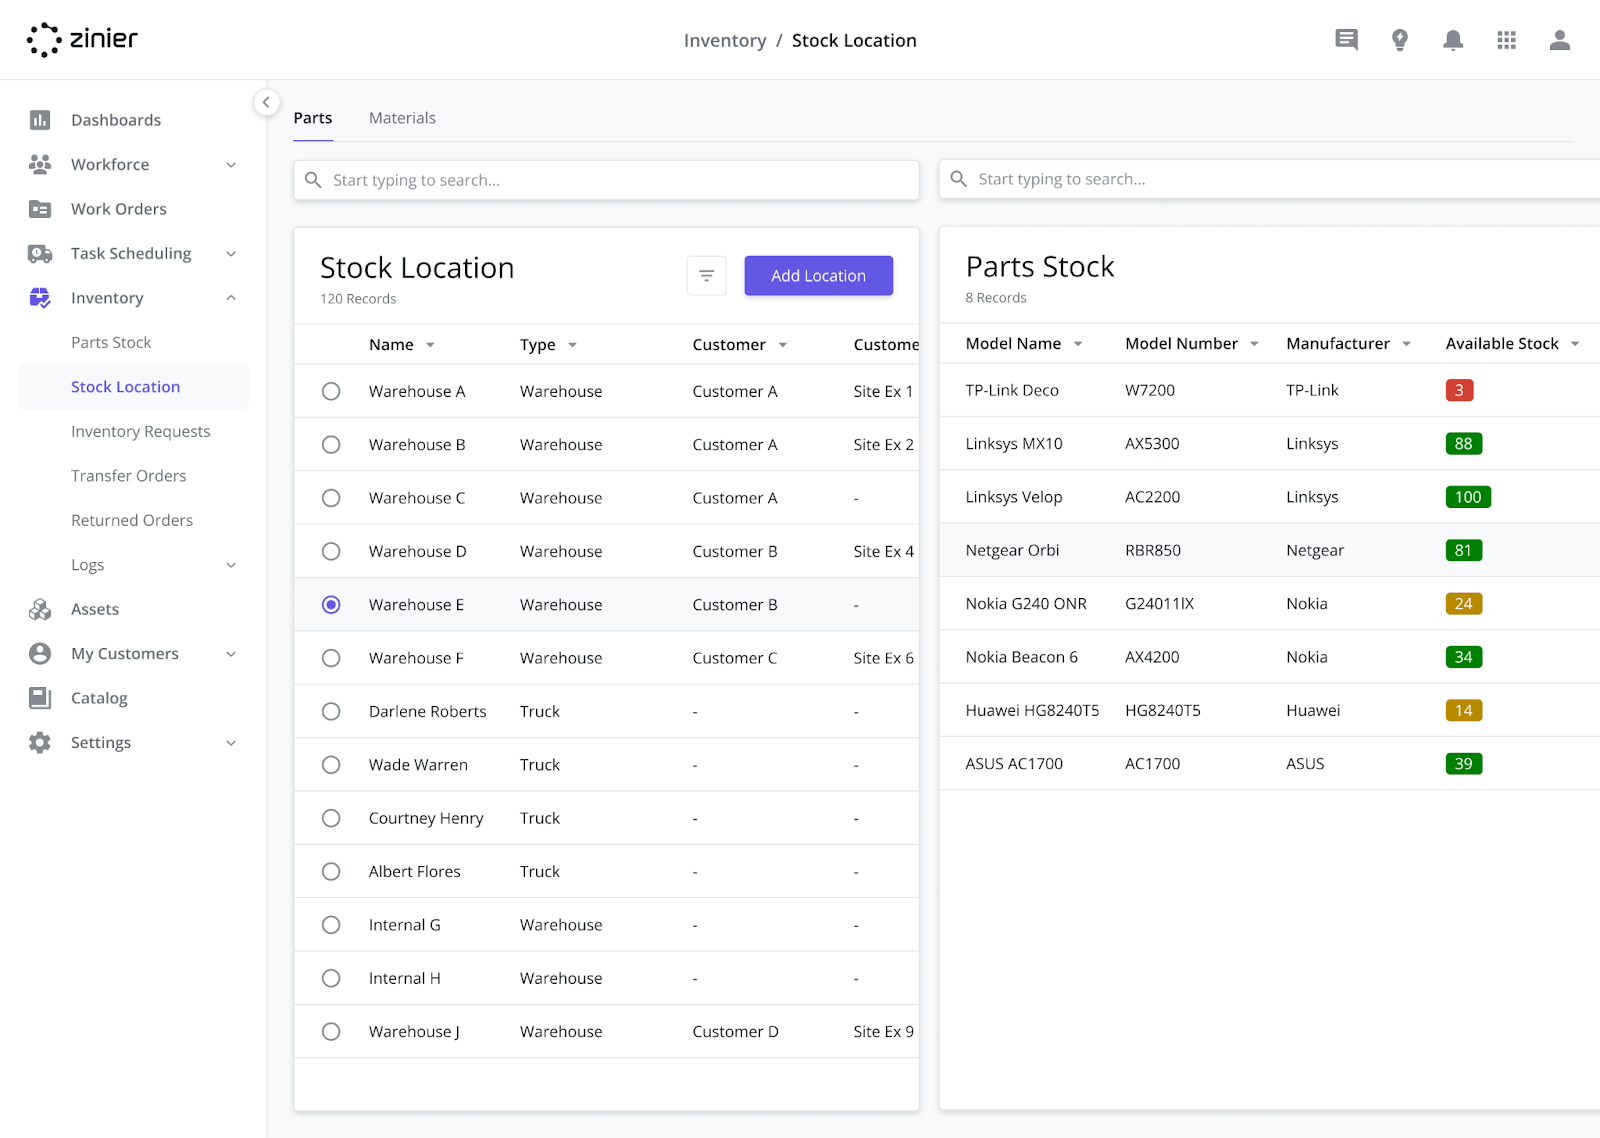Focus the Parts Stock search field
This screenshot has height=1138, width=1600.
tap(1269, 179)
